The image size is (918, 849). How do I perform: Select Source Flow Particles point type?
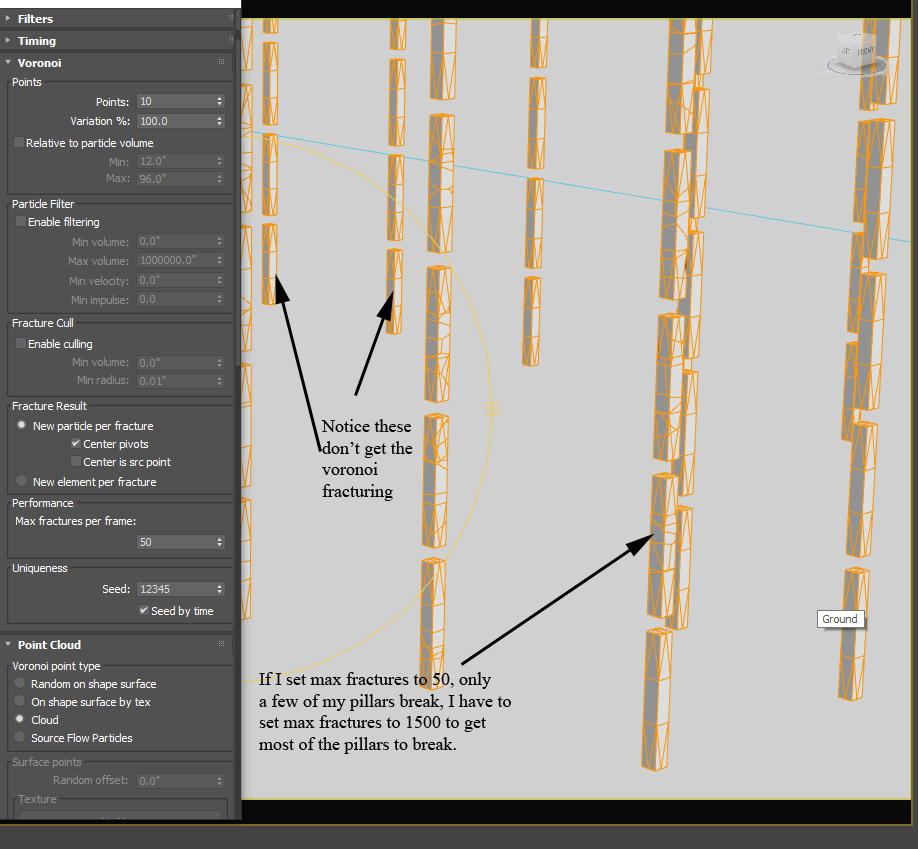pyautogui.click(x=22, y=738)
